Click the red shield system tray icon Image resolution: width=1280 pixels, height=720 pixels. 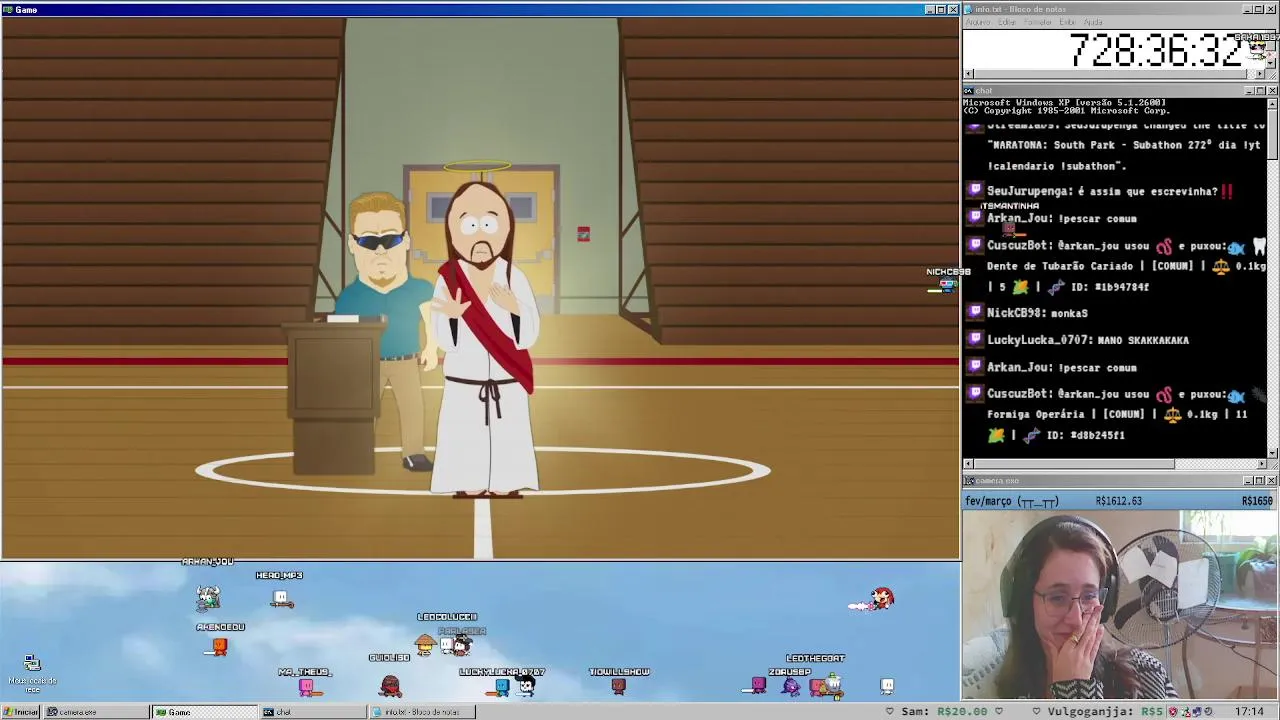click(1174, 712)
